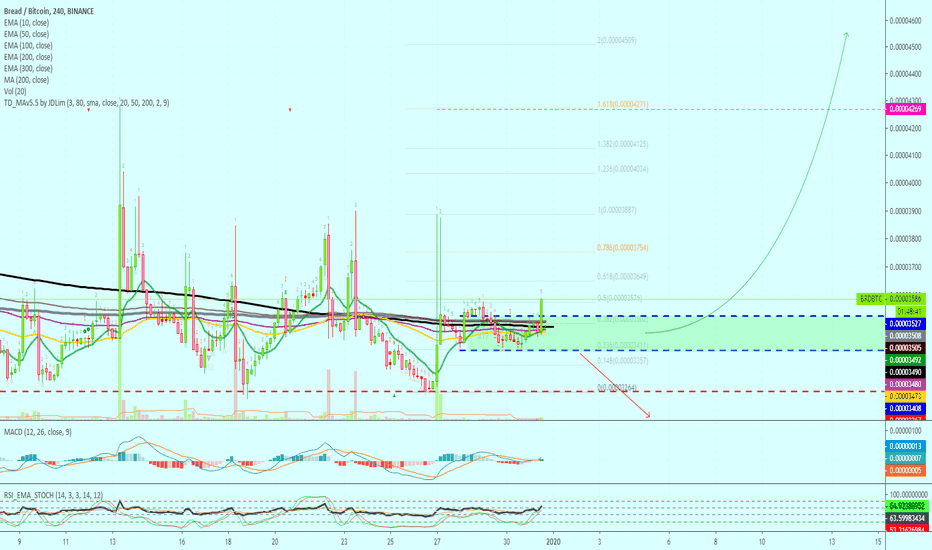Image resolution: width=932 pixels, height=550 pixels.
Task: Click the blue 0.00003408 price tag
Action: [905, 408]
